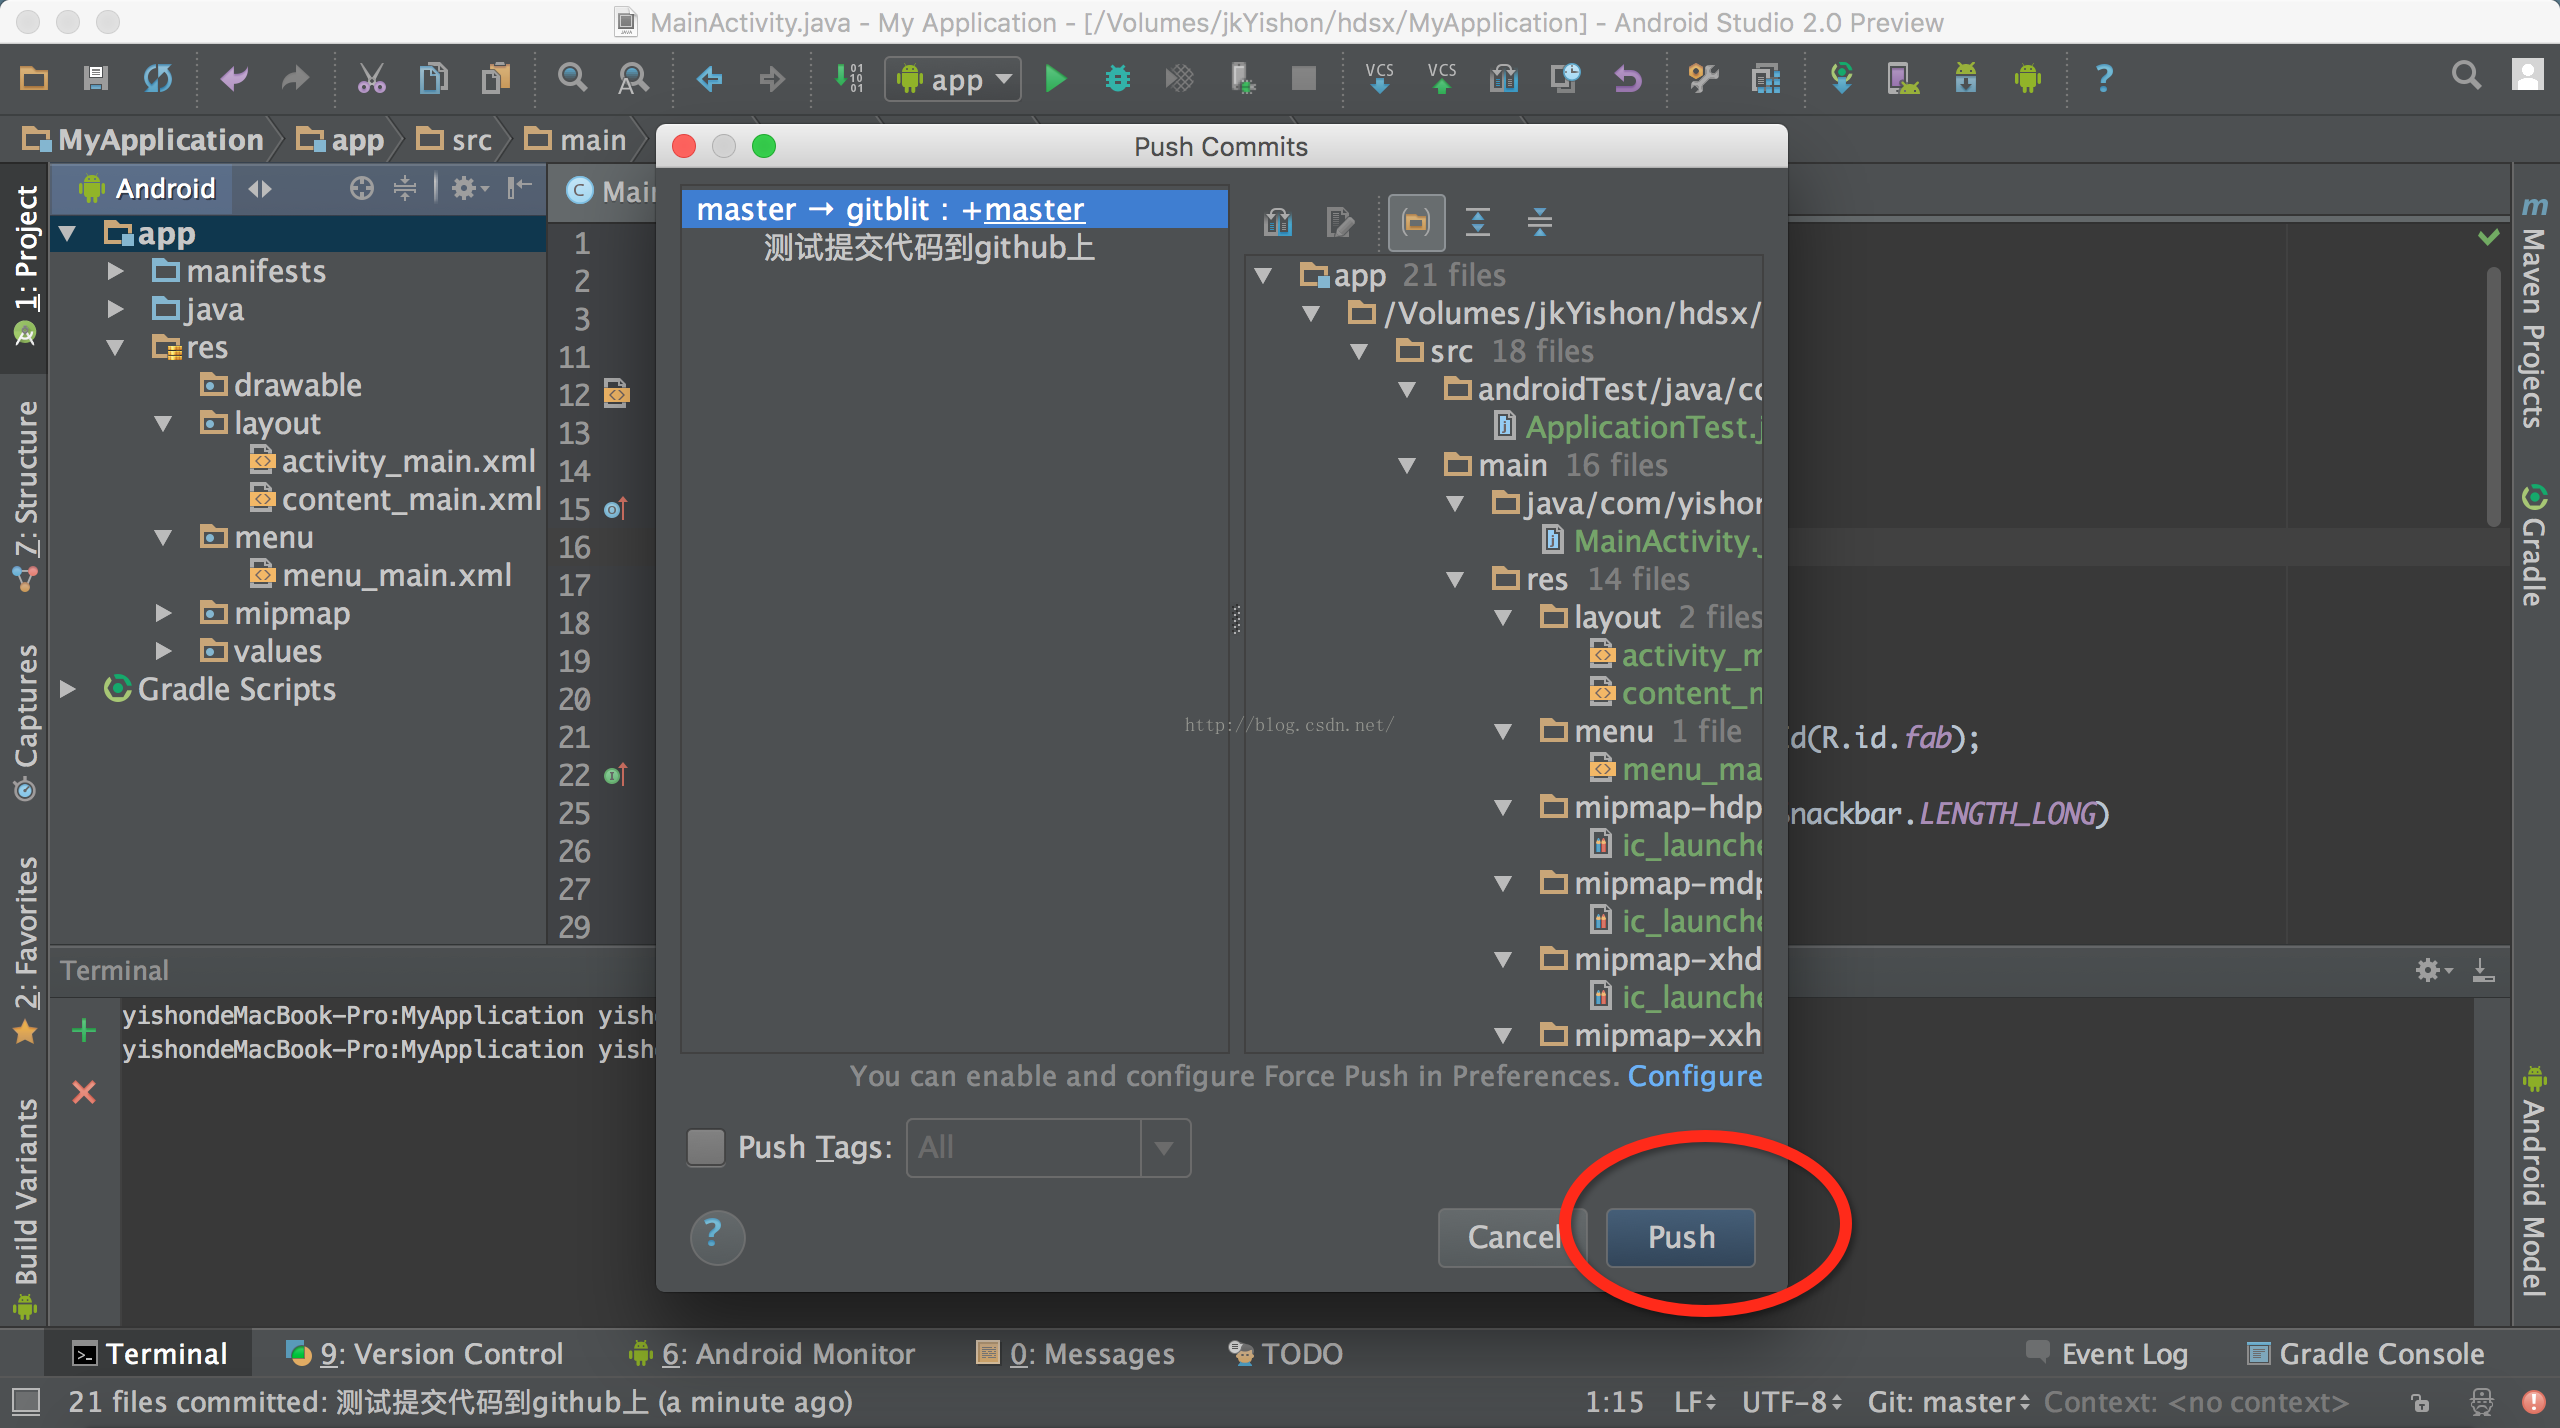Screen dimensions: 2560x1428
Task: Open the app run configuration dropdown
Action: pos(952,79)
